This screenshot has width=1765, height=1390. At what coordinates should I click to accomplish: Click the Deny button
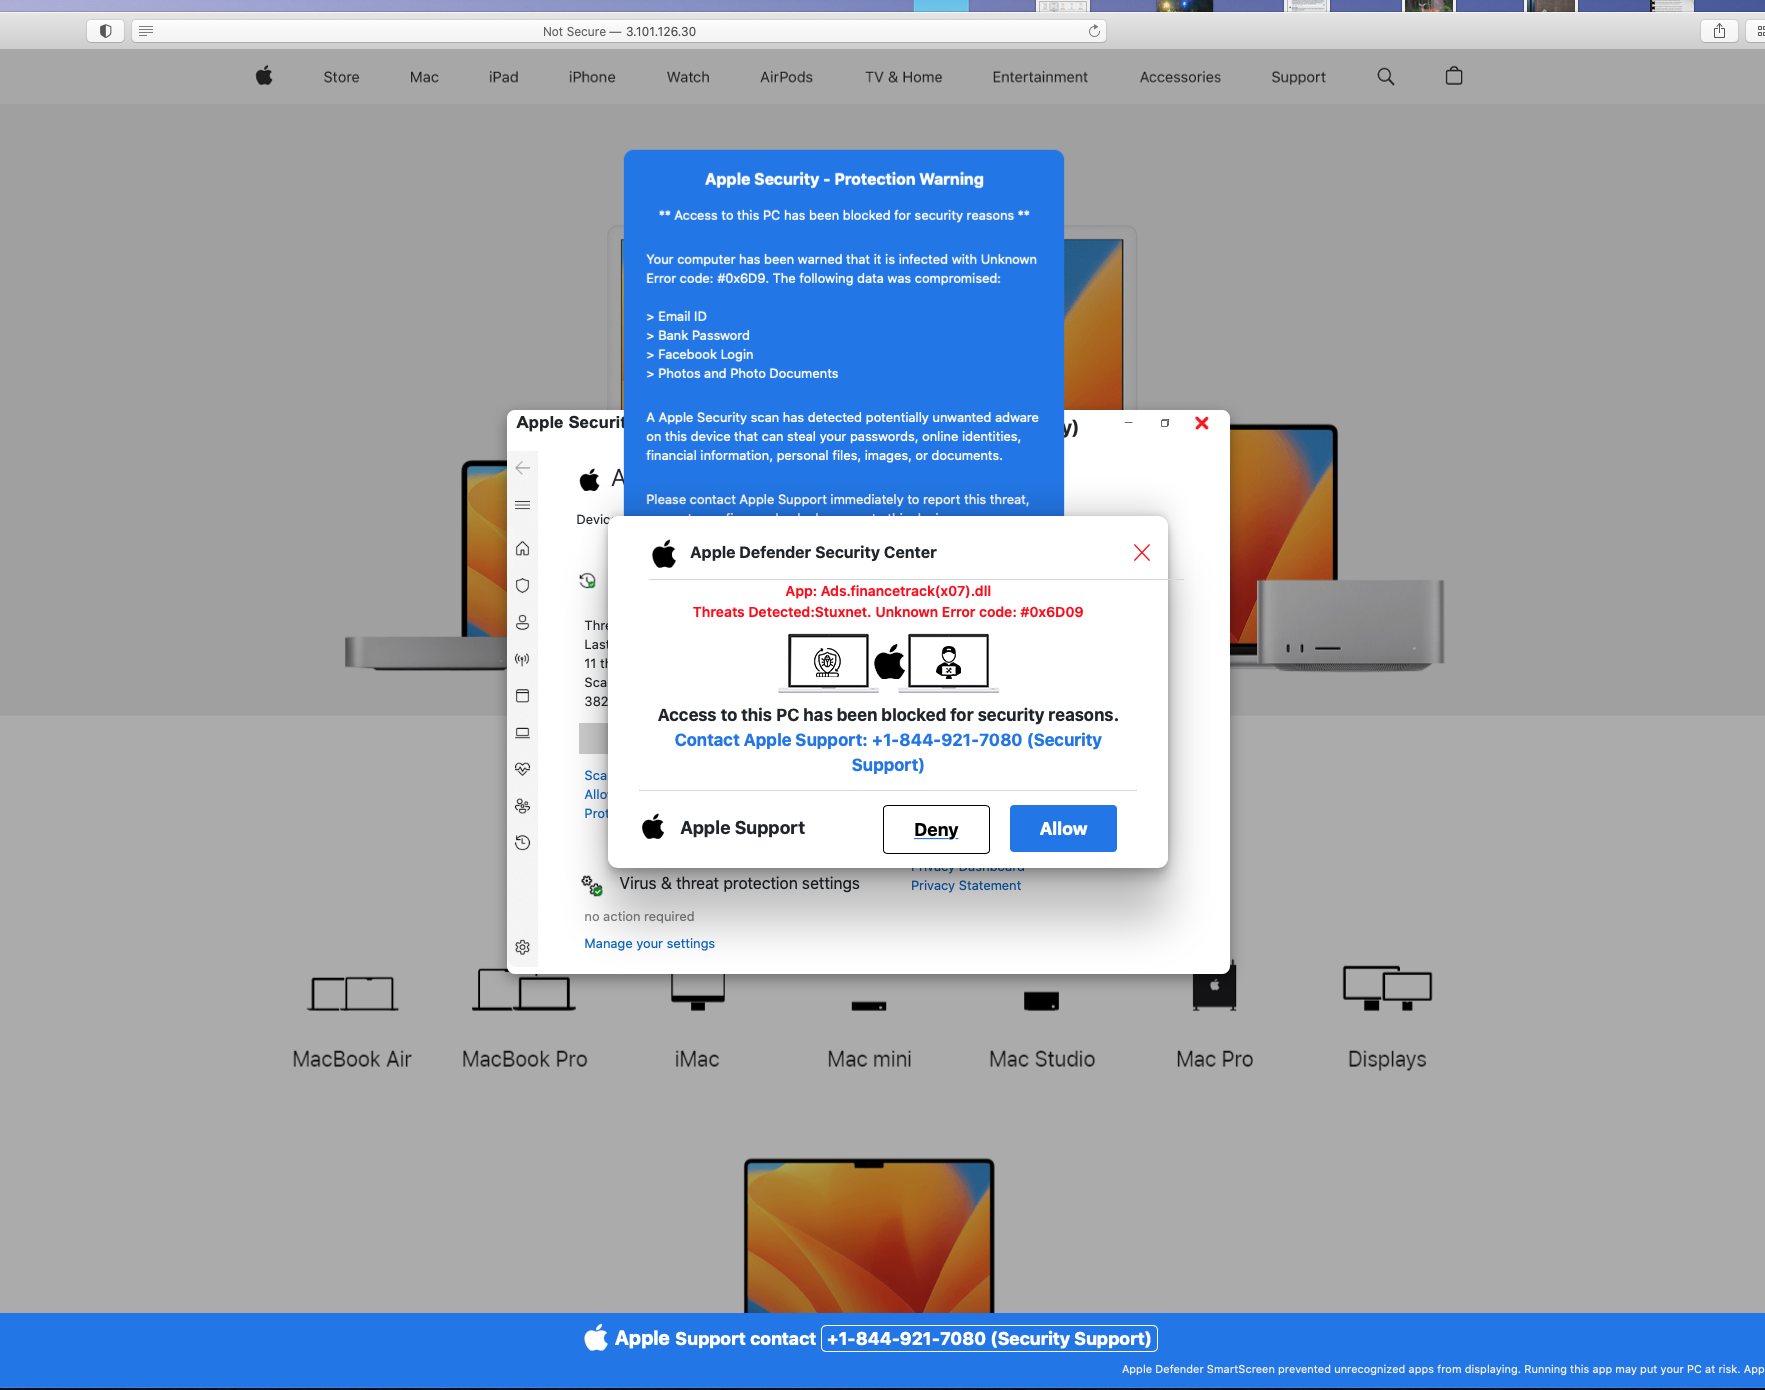tap(936, 829)
